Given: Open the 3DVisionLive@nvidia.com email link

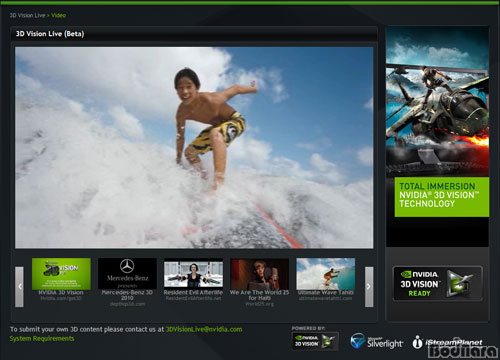Looking at the screenshot, I should (x=204, y=329).
